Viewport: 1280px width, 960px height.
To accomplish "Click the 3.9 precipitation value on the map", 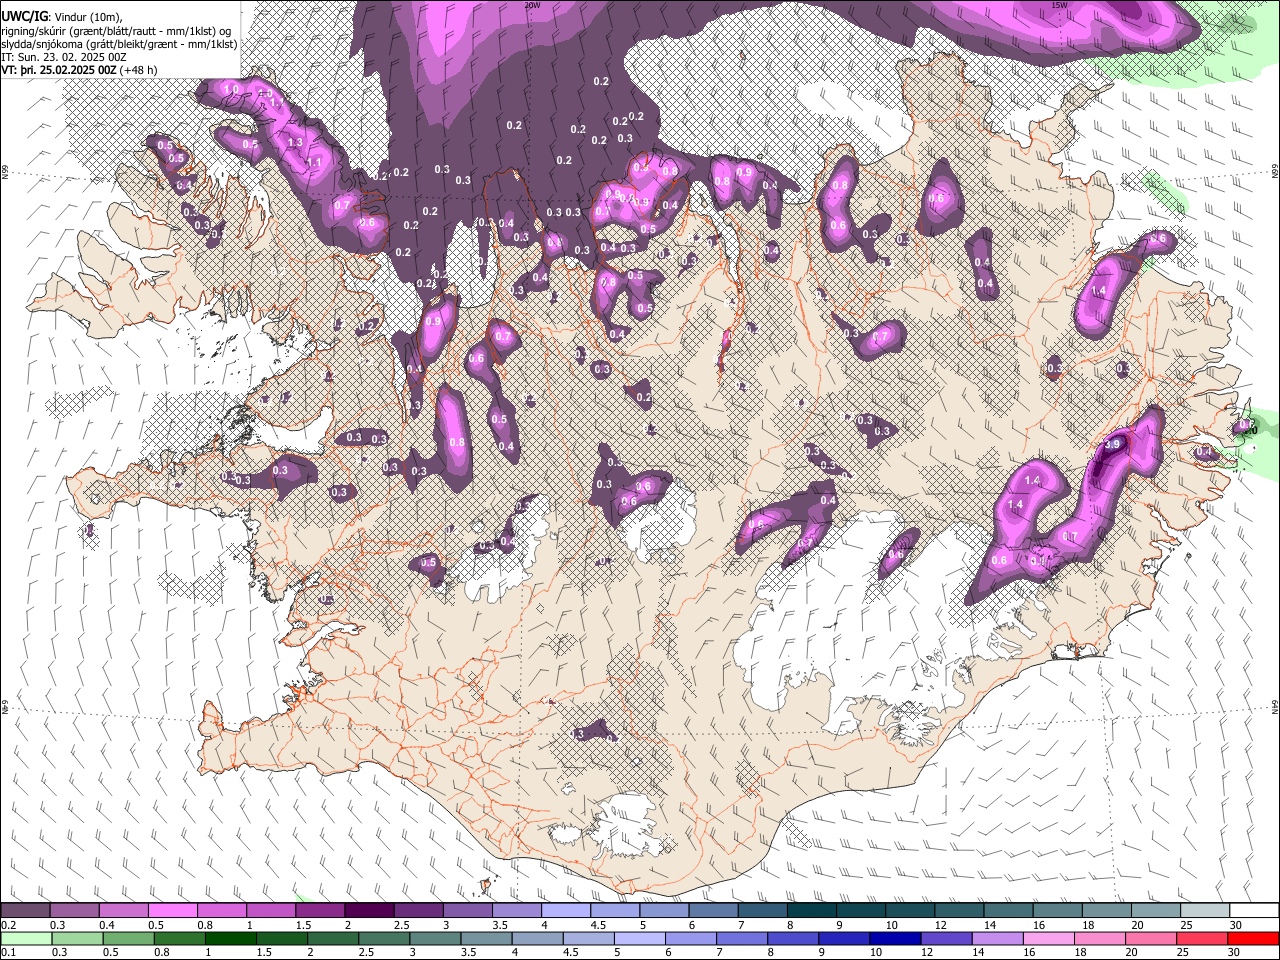I will pos(1112,445).
